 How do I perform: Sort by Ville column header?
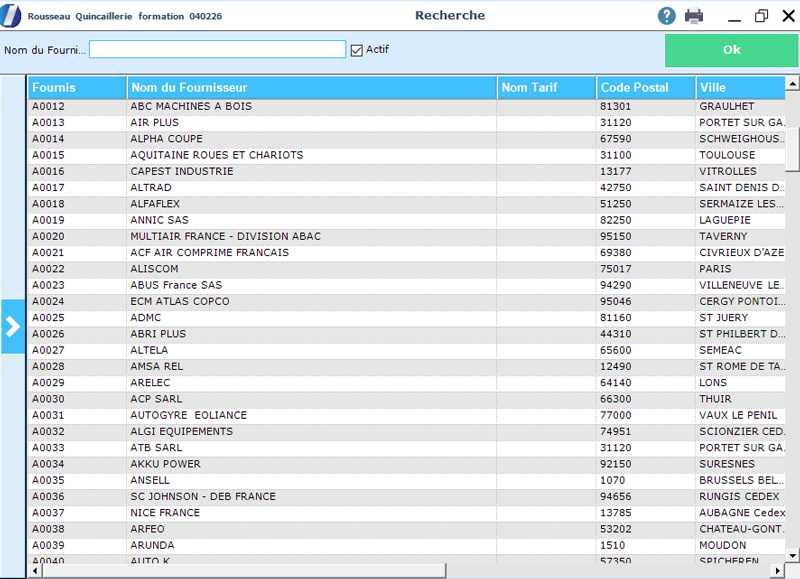point(740,87)
